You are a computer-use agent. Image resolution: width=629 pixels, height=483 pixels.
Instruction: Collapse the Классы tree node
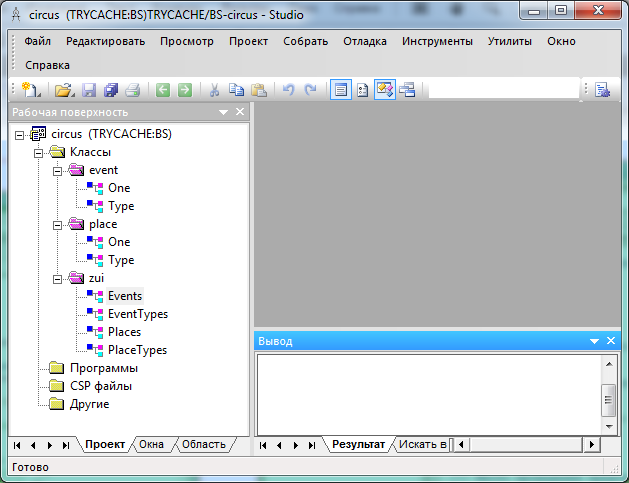(39, 153)
